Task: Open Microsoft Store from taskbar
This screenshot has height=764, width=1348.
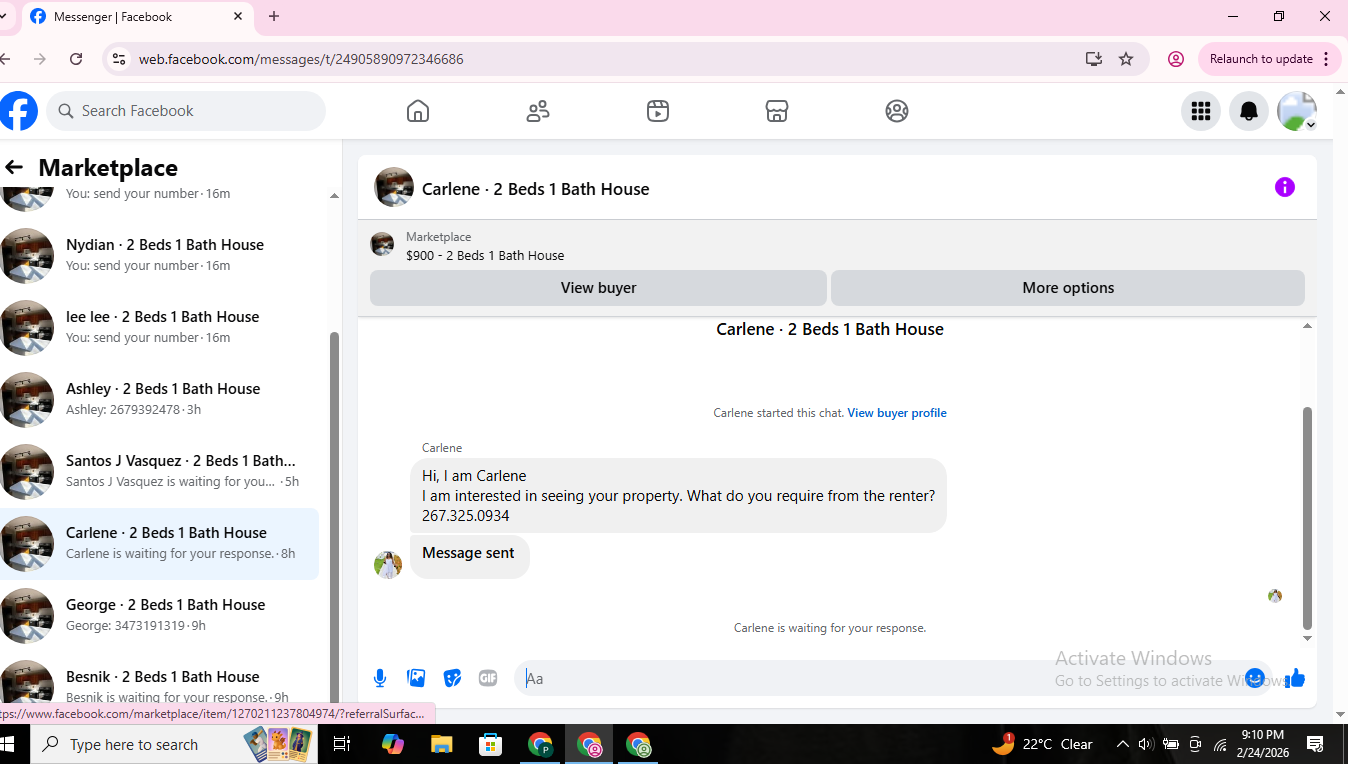Action: click(491, 745)
